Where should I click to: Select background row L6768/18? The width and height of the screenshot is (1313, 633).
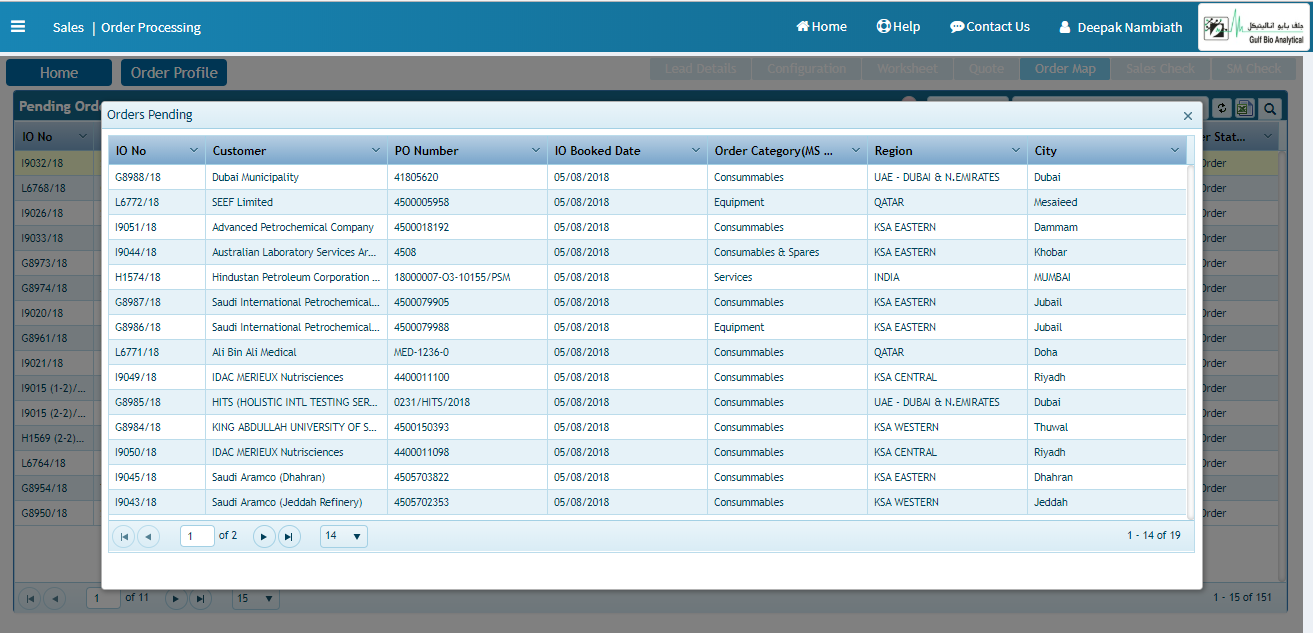point(57,188)
